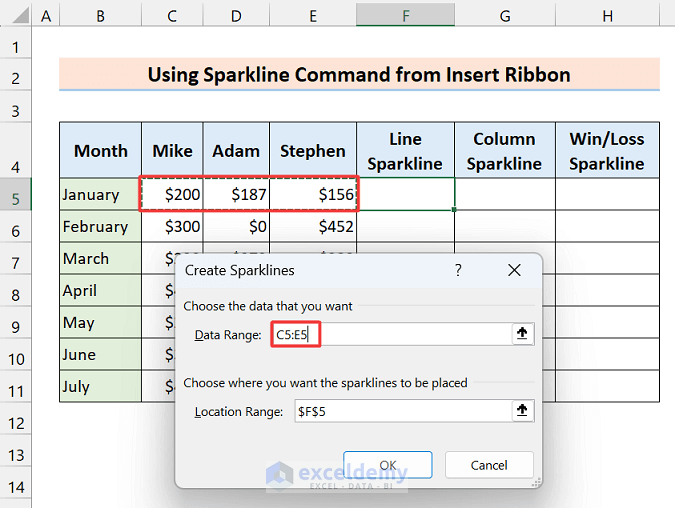This screenshot has width=675, height=508.
Task: Click cell F5 under Line Sparkline
Action: coord(405,194)
